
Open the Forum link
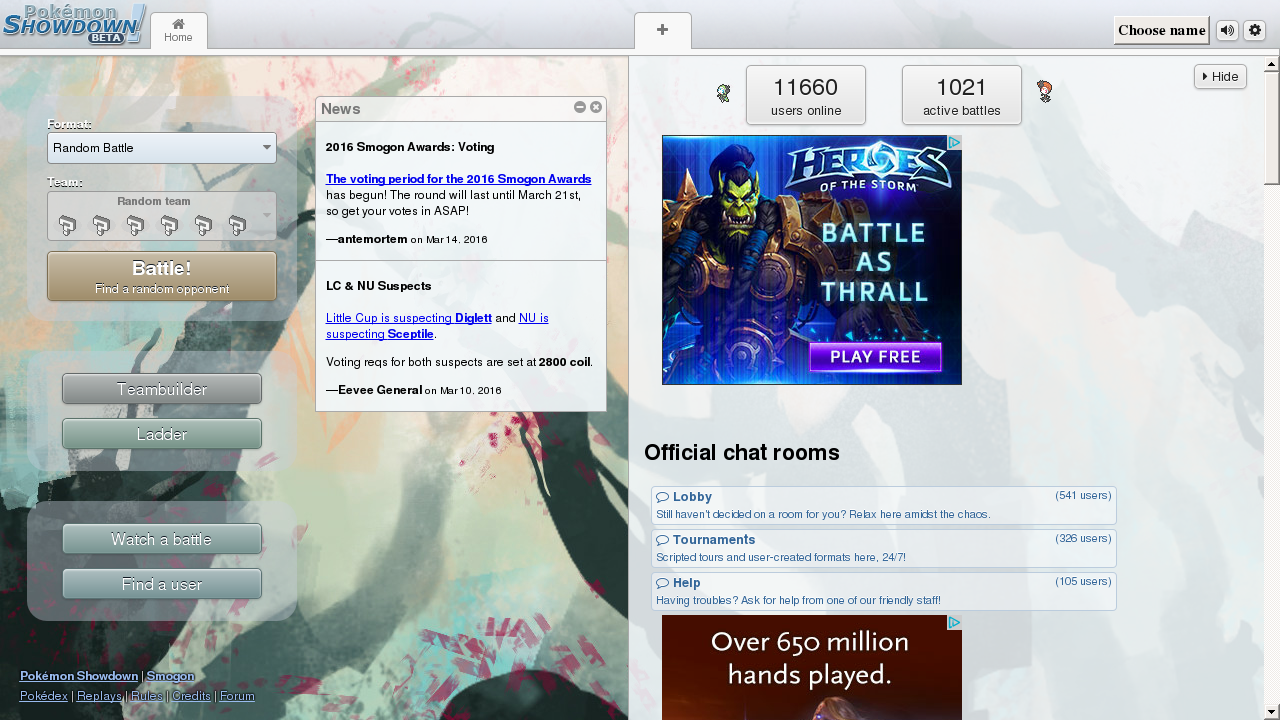click(x=237, y=696)
